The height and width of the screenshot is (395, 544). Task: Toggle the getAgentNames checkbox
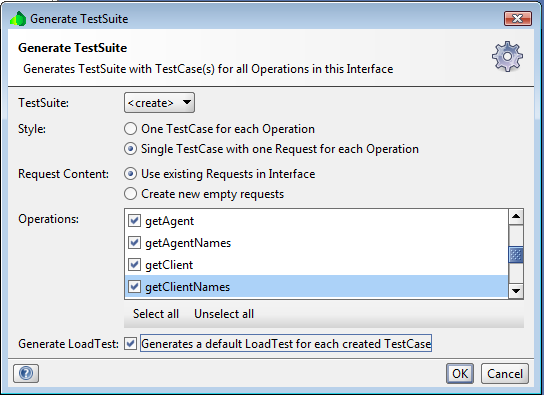134,242
